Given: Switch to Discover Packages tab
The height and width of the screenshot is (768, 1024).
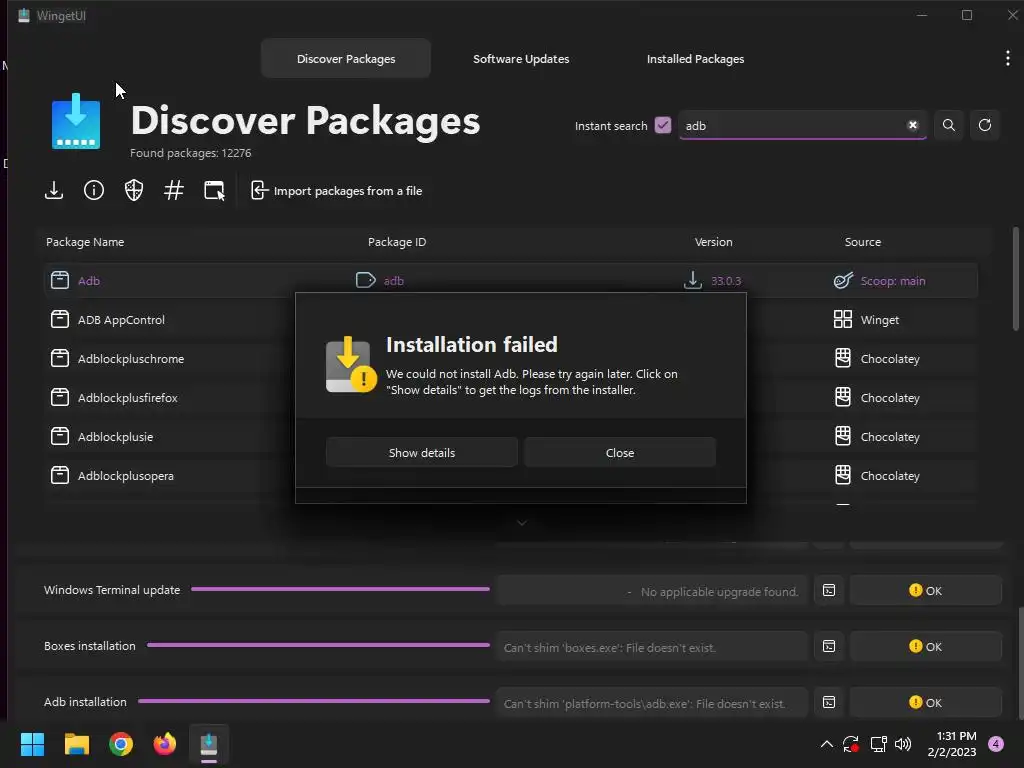Looking at the screenshot, I should pyautogui.click(x=346, y=59).
